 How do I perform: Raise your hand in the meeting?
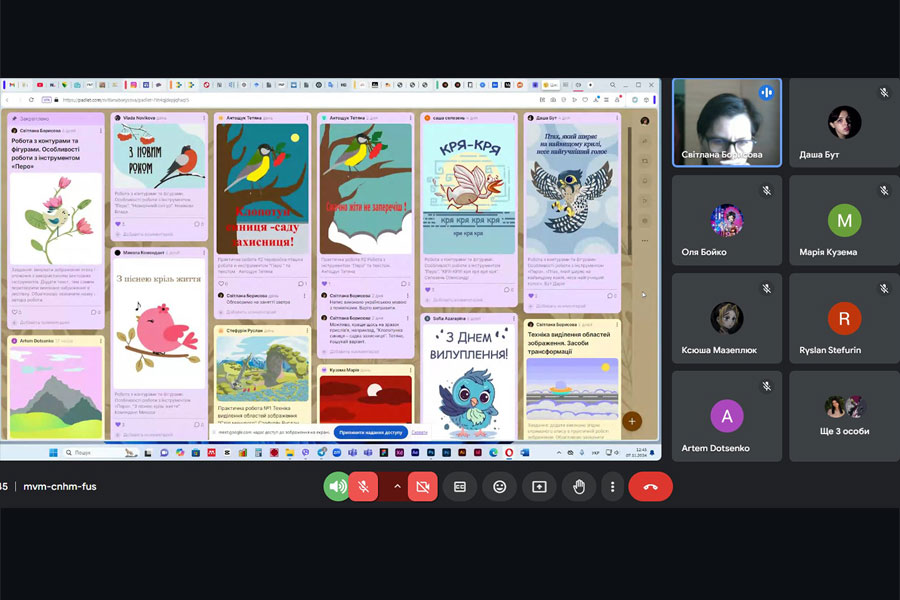578,487
